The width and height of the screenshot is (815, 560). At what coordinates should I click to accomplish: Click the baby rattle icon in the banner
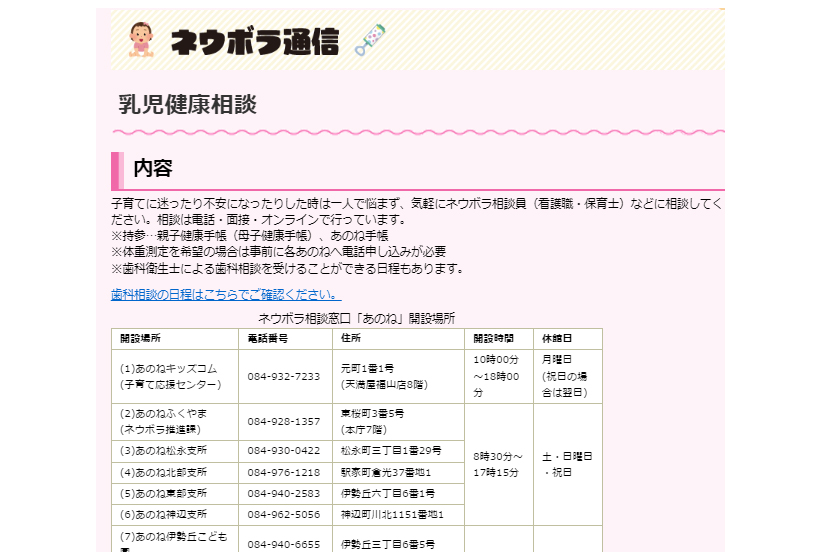[x=369, y=40]
